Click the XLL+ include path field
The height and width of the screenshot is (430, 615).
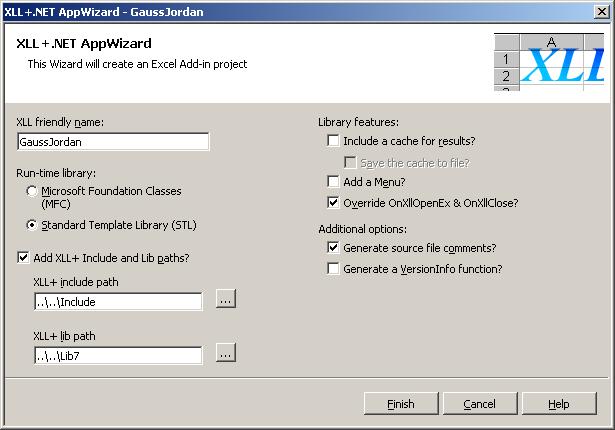[117, 301]
